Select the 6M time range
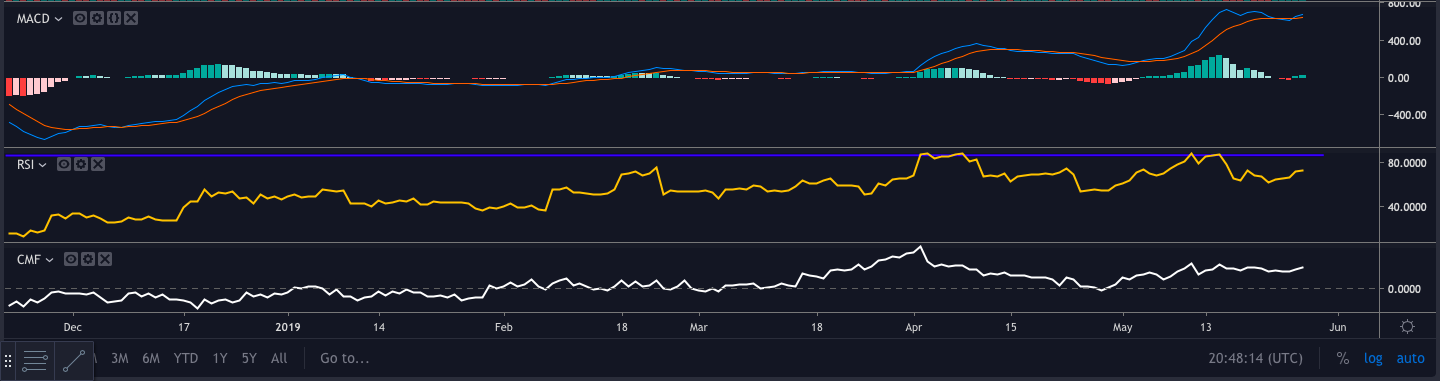The height and width of the screenshot is (381, 1440). click(151, 358)
